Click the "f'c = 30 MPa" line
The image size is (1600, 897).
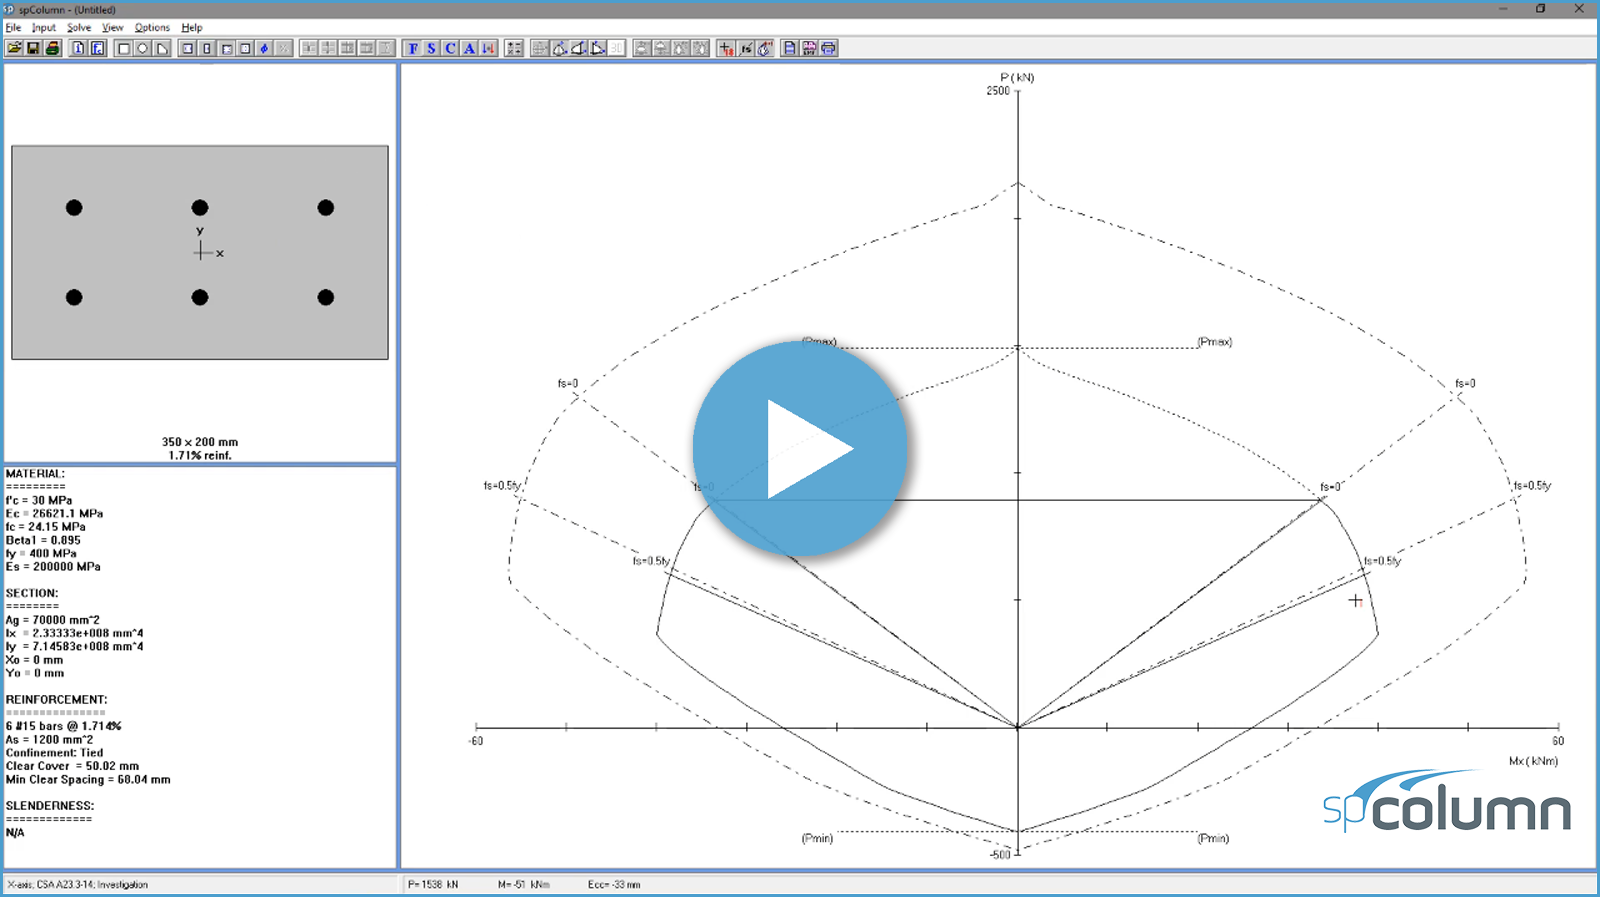tap(39, 500)
